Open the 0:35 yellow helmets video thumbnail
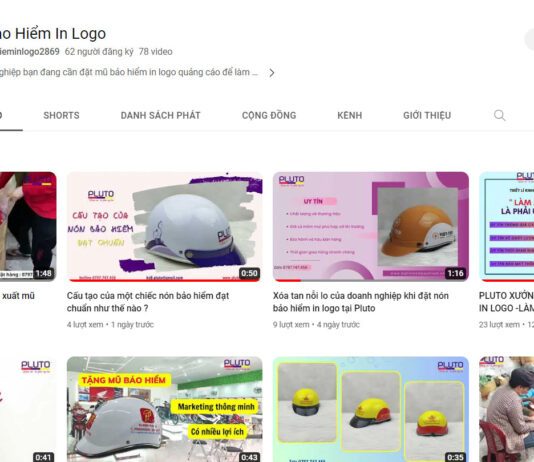The image size is (534, 462). pos(371,409)
